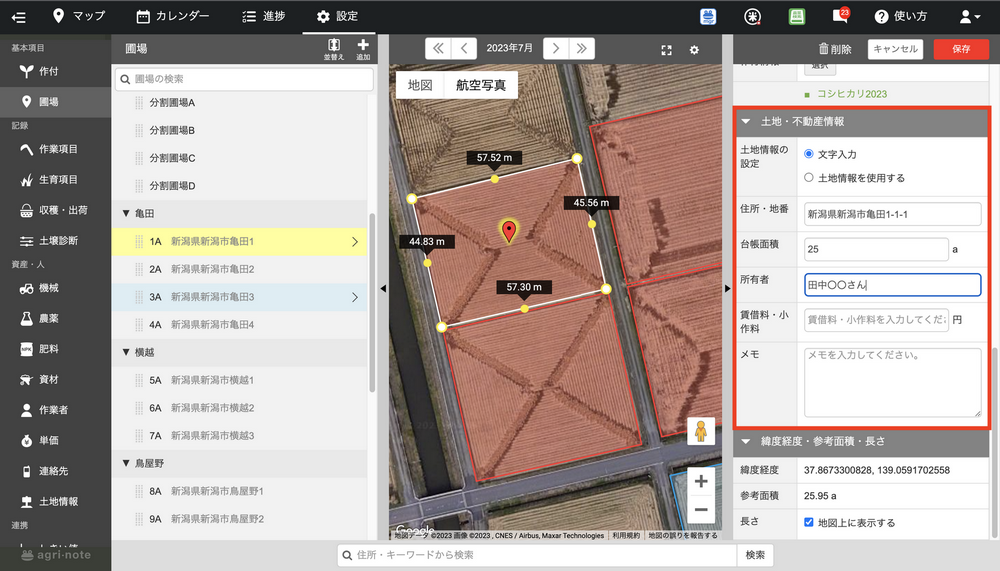Open the user account dropdown
This screenshot has height=571, width=1000.
click(969, 16)
